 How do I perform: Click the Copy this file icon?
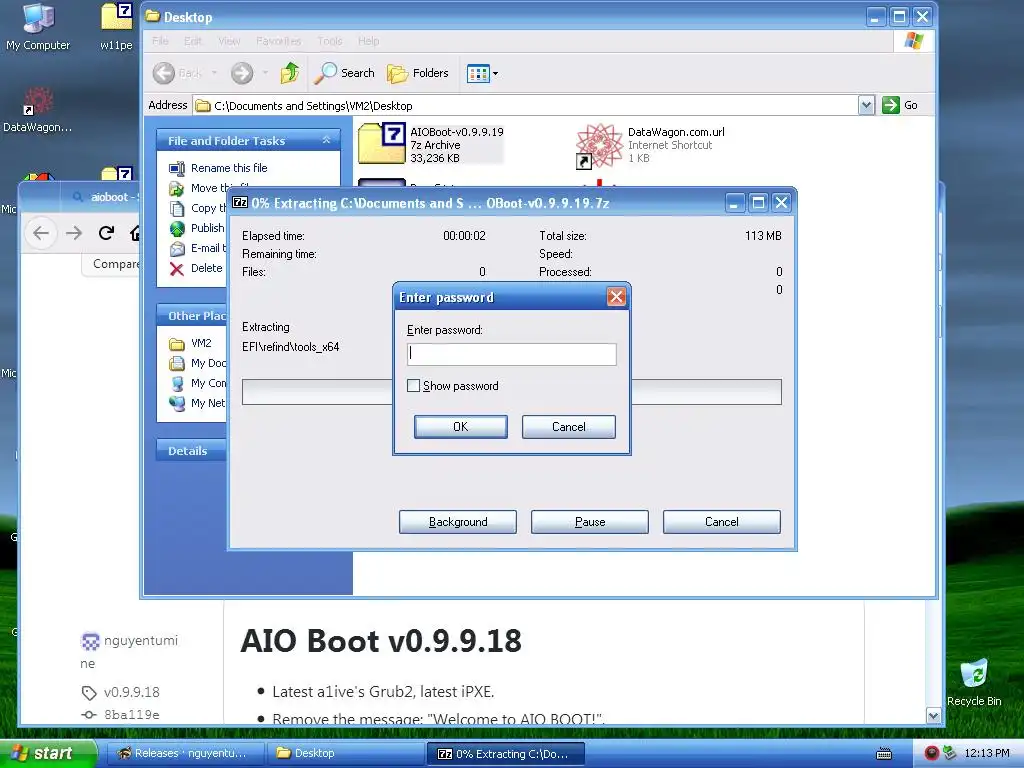pos(177,208)
